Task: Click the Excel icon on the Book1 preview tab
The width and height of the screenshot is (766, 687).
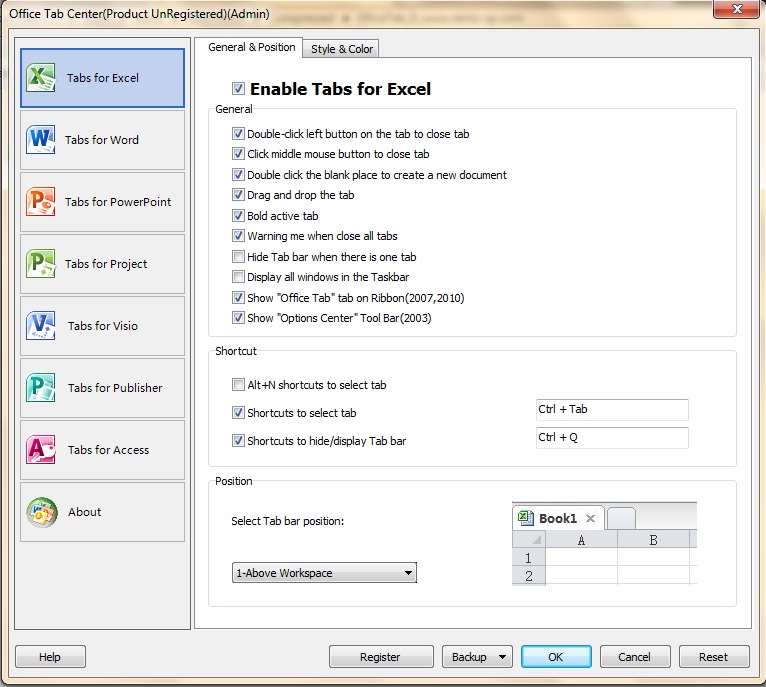Action: (x=526, y=518)
